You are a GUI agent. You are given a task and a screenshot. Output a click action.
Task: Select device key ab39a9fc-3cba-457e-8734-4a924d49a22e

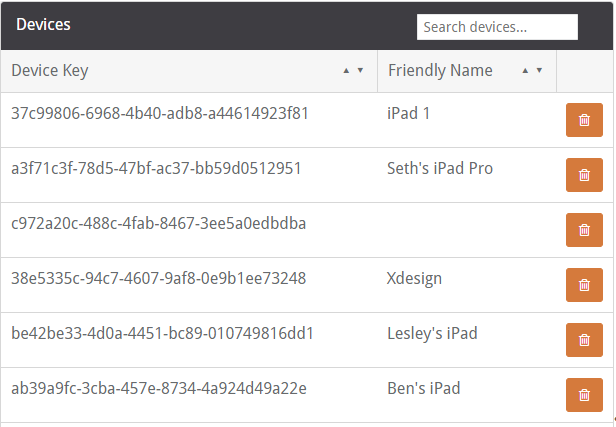click(159, 389)
